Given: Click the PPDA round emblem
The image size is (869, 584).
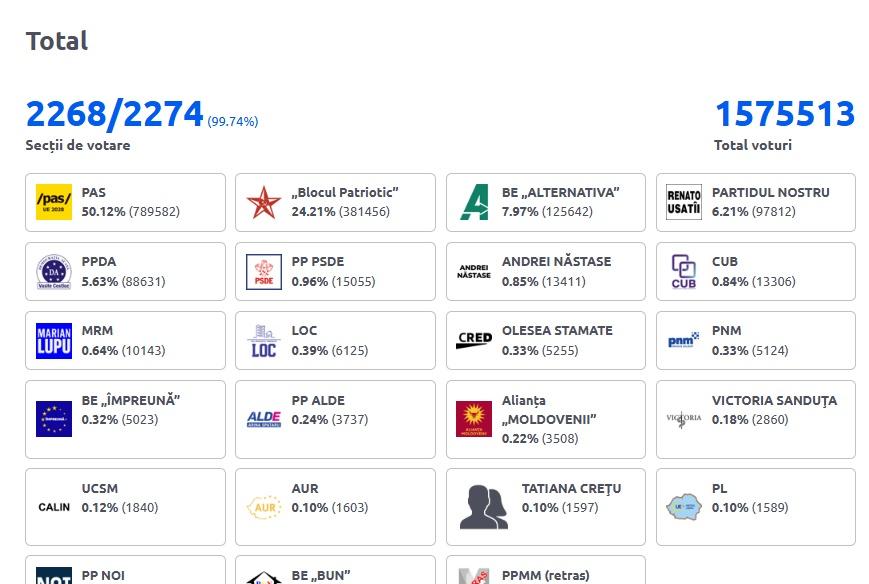Looking at the screenshot, I should pos(54,271).
